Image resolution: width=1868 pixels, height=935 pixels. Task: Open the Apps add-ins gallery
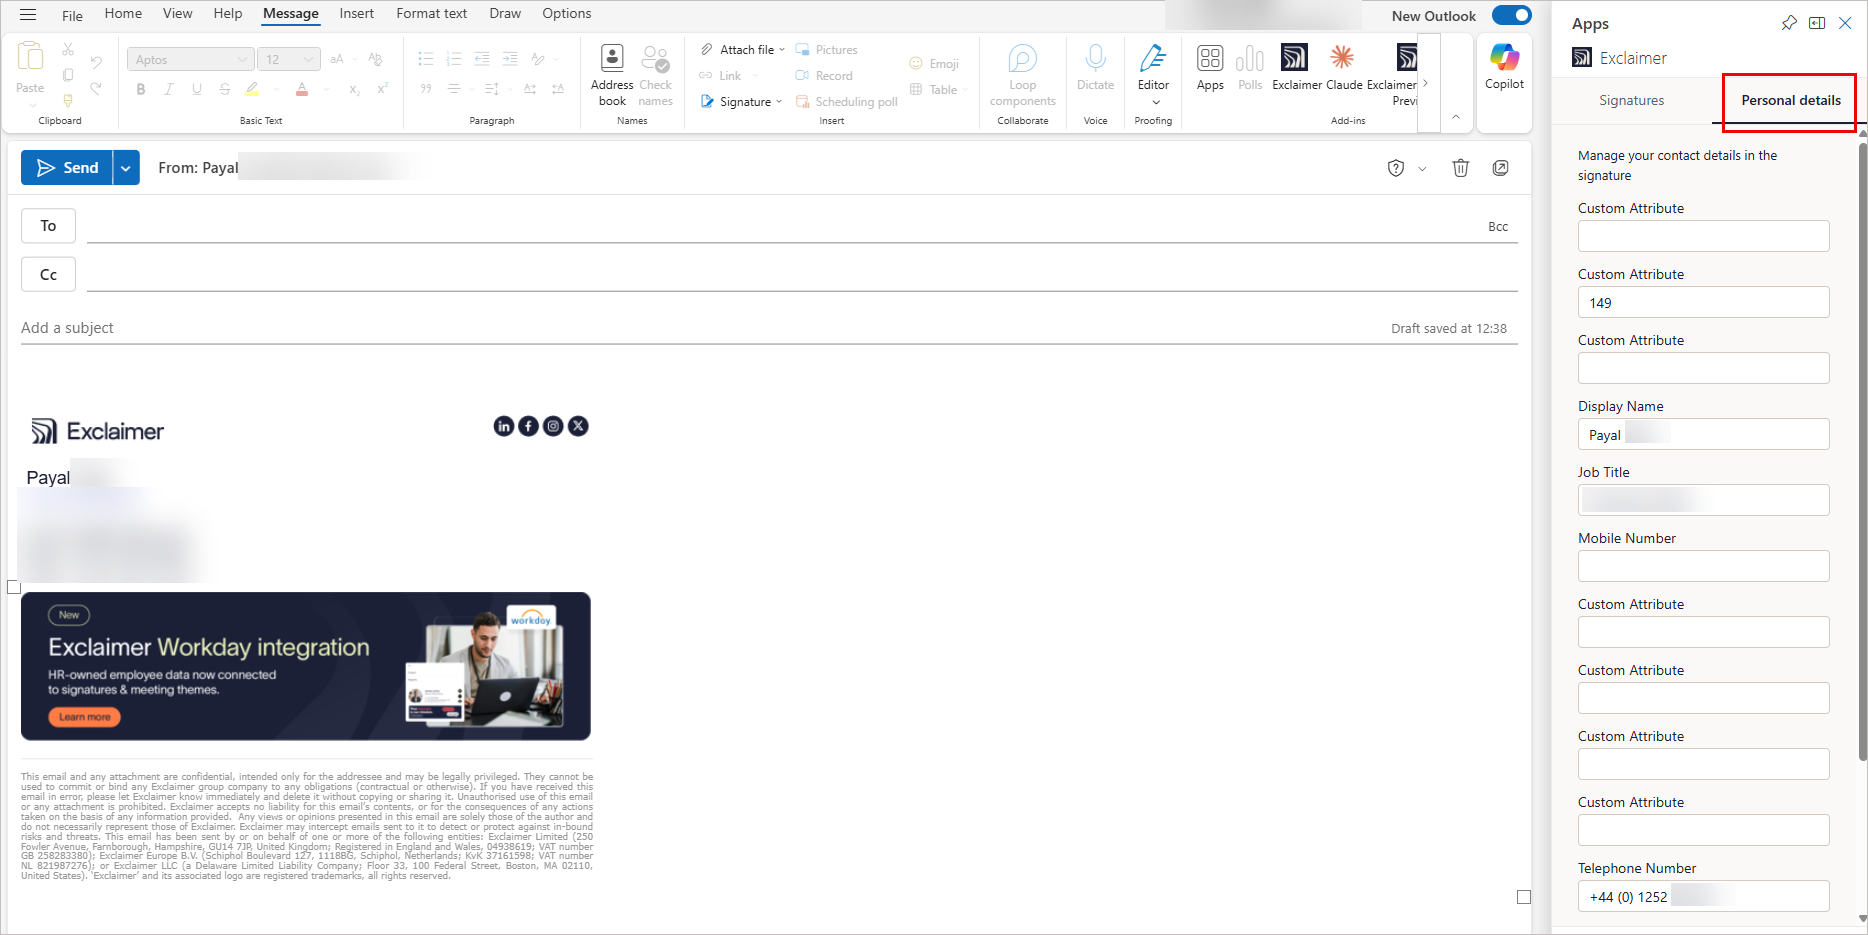tap(1210, 68)
